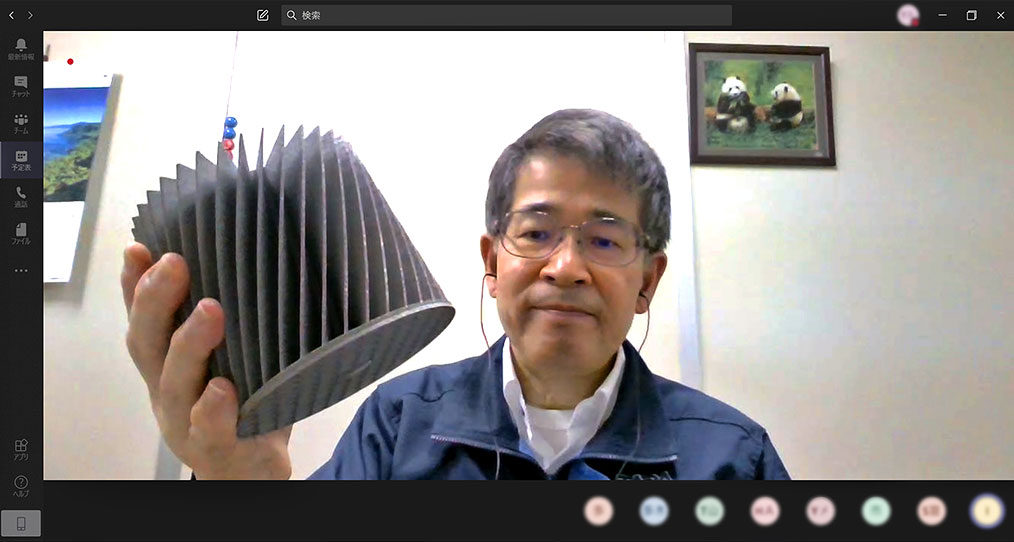Navigate back with the left arrow

[12, 15]
